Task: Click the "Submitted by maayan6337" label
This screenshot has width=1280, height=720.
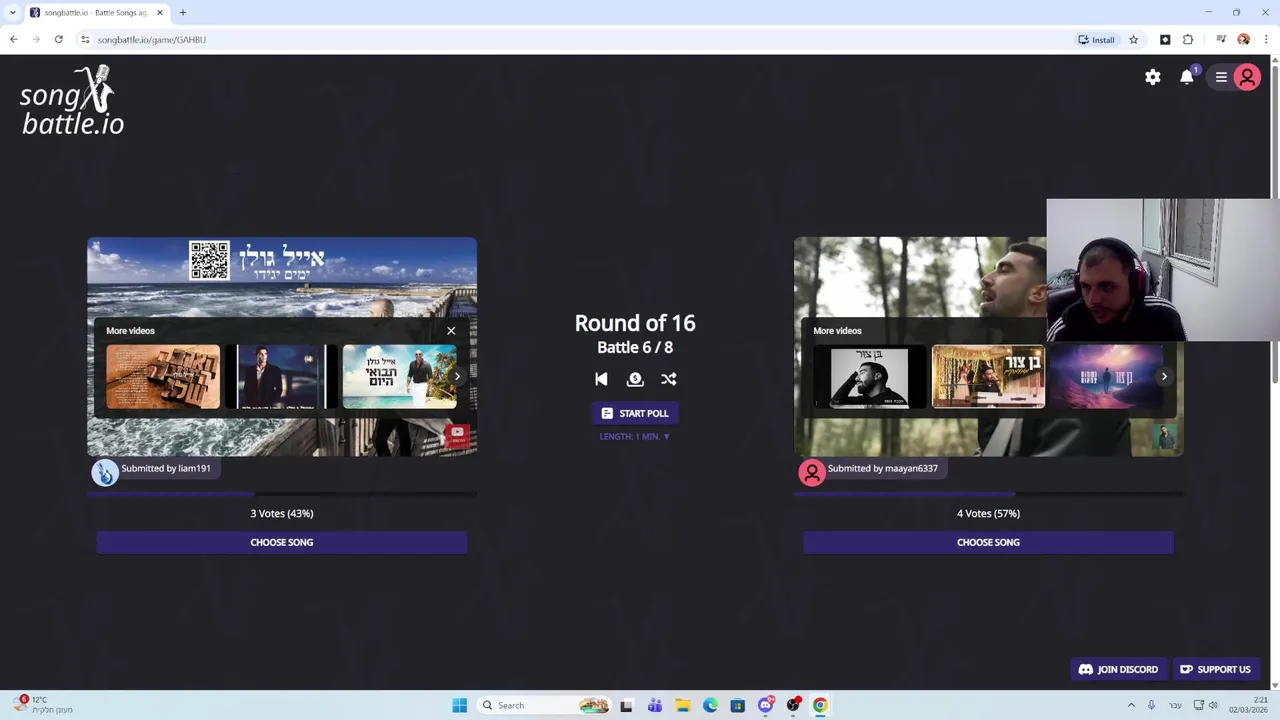Action: (x=883, y=468)
